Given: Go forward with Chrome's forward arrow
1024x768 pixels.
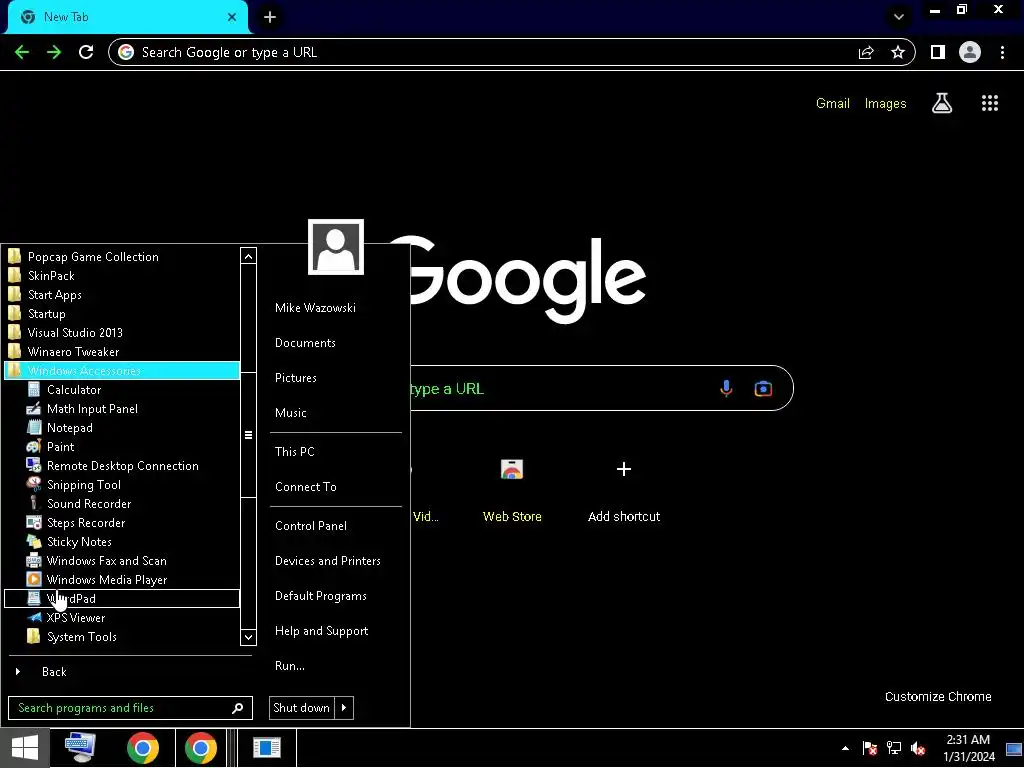Looking at the screenshot, I should click(x=54, y=52).
